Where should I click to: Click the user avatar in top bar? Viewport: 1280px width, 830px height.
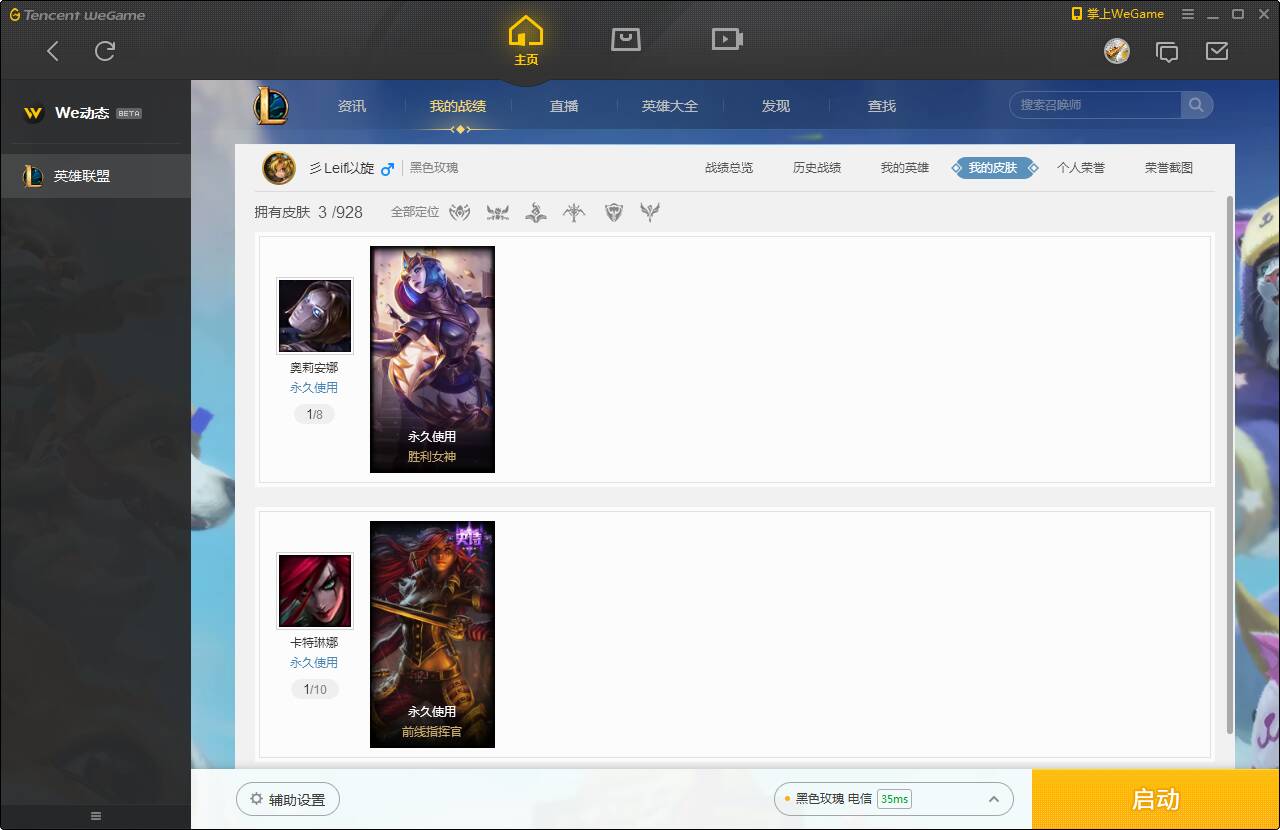pos(1117,51)
